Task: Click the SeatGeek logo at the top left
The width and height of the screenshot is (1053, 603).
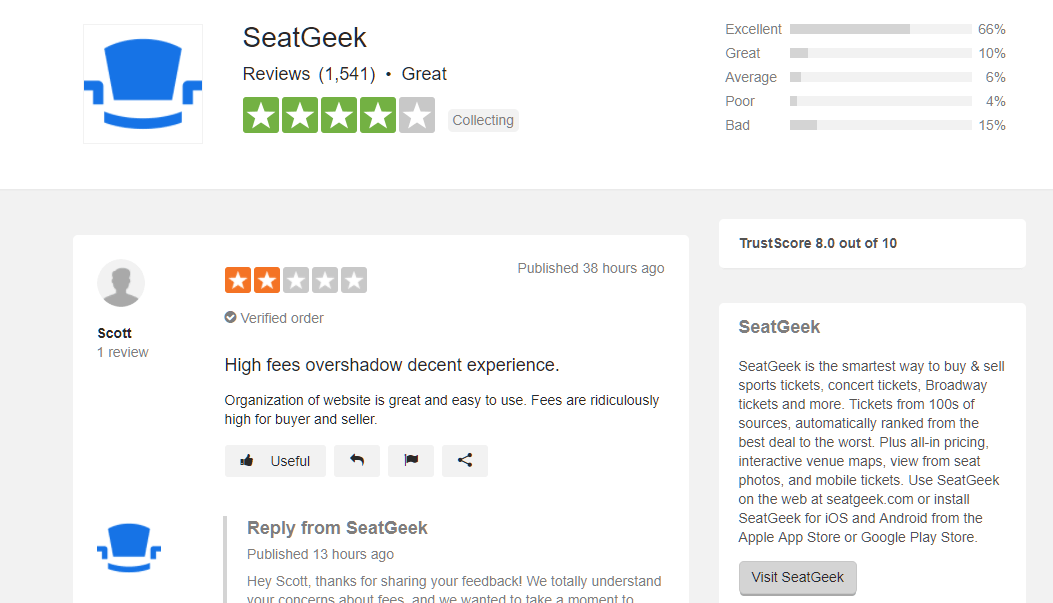Action: point(142,83)
